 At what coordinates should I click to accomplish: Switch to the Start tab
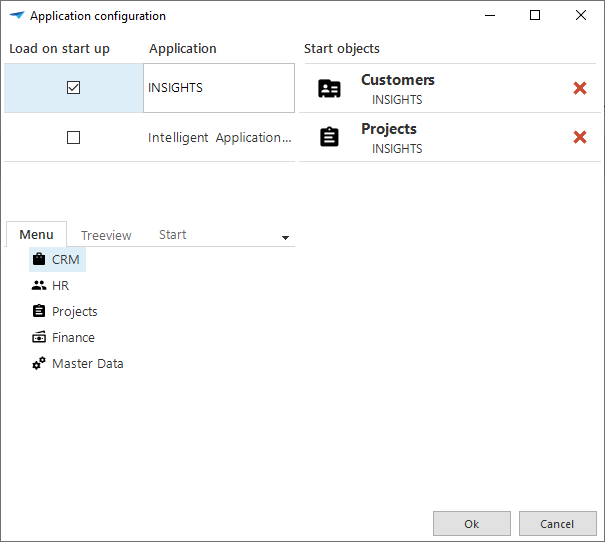(x=172, y=235)
